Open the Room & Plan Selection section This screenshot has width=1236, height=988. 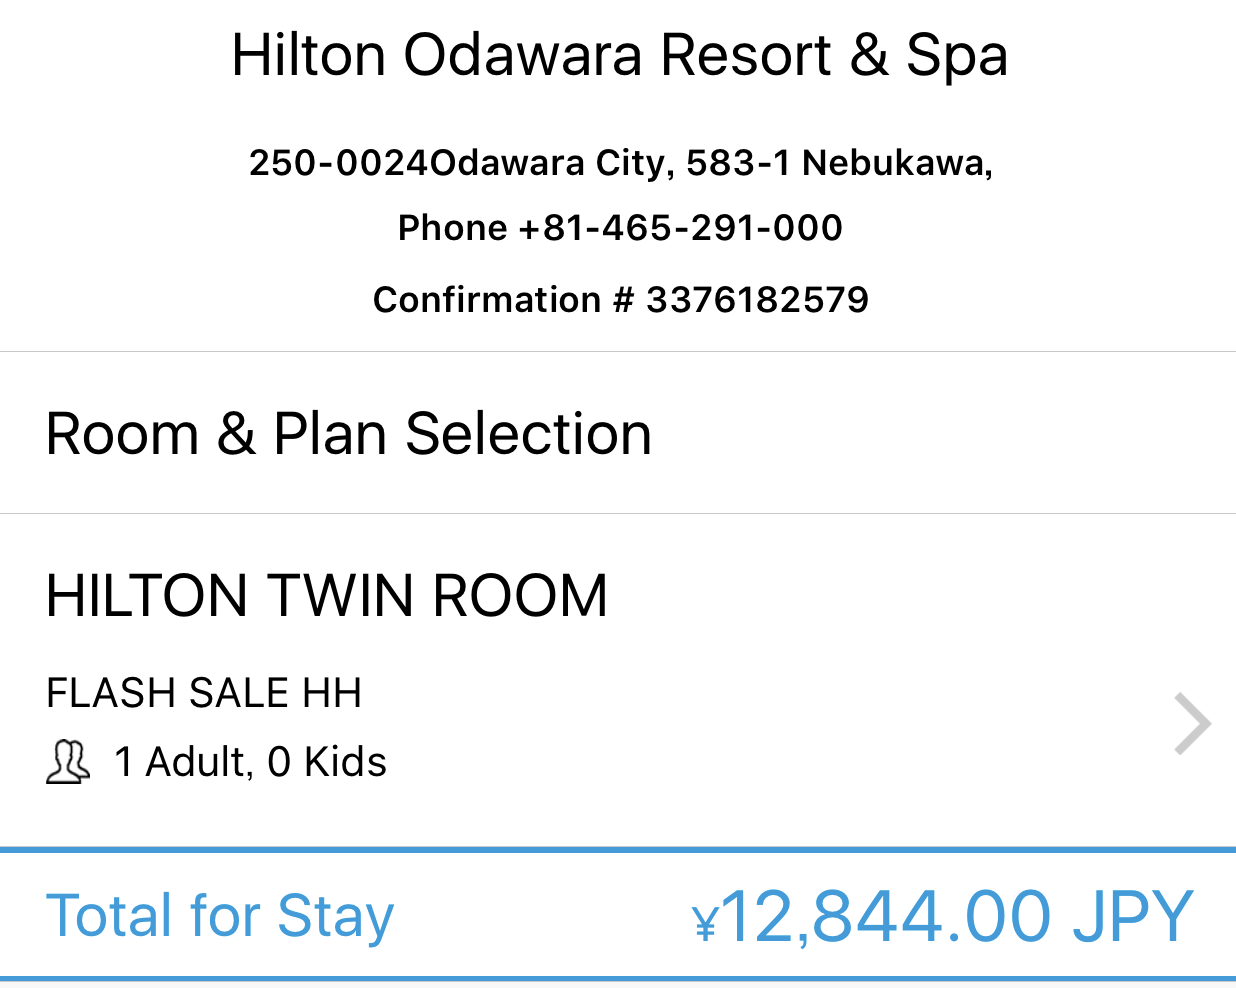[618, 433]
